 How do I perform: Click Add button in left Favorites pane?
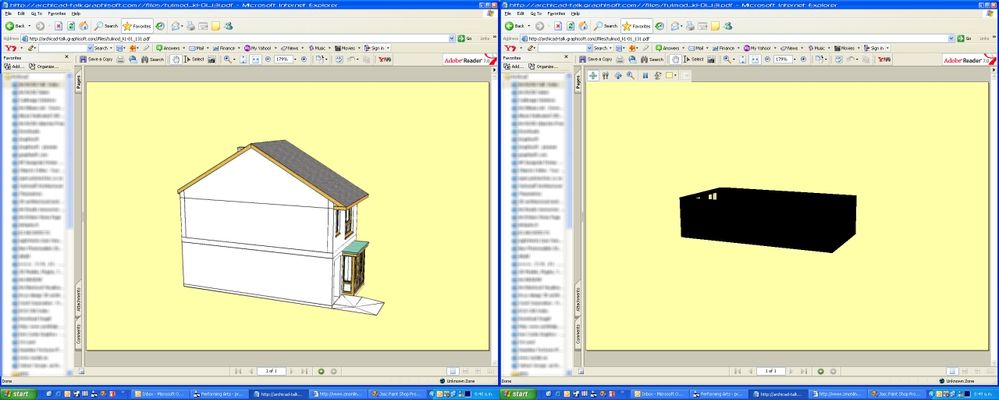pos(14,66)
